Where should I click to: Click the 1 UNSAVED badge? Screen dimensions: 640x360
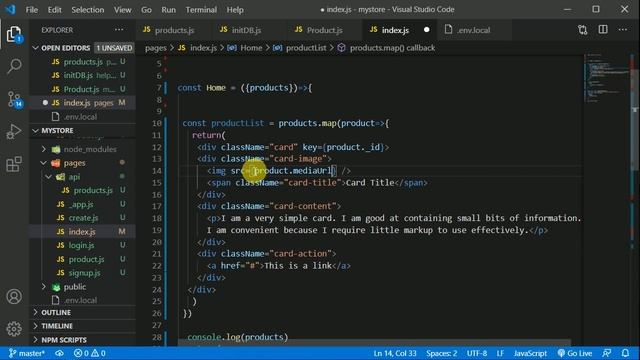click(x=114, y=48)
